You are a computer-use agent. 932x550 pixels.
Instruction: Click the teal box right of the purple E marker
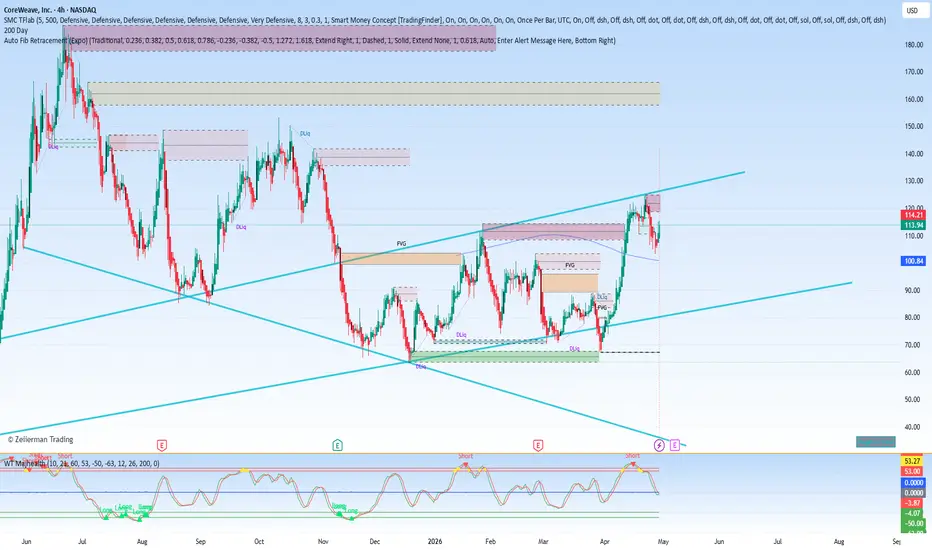876,442
